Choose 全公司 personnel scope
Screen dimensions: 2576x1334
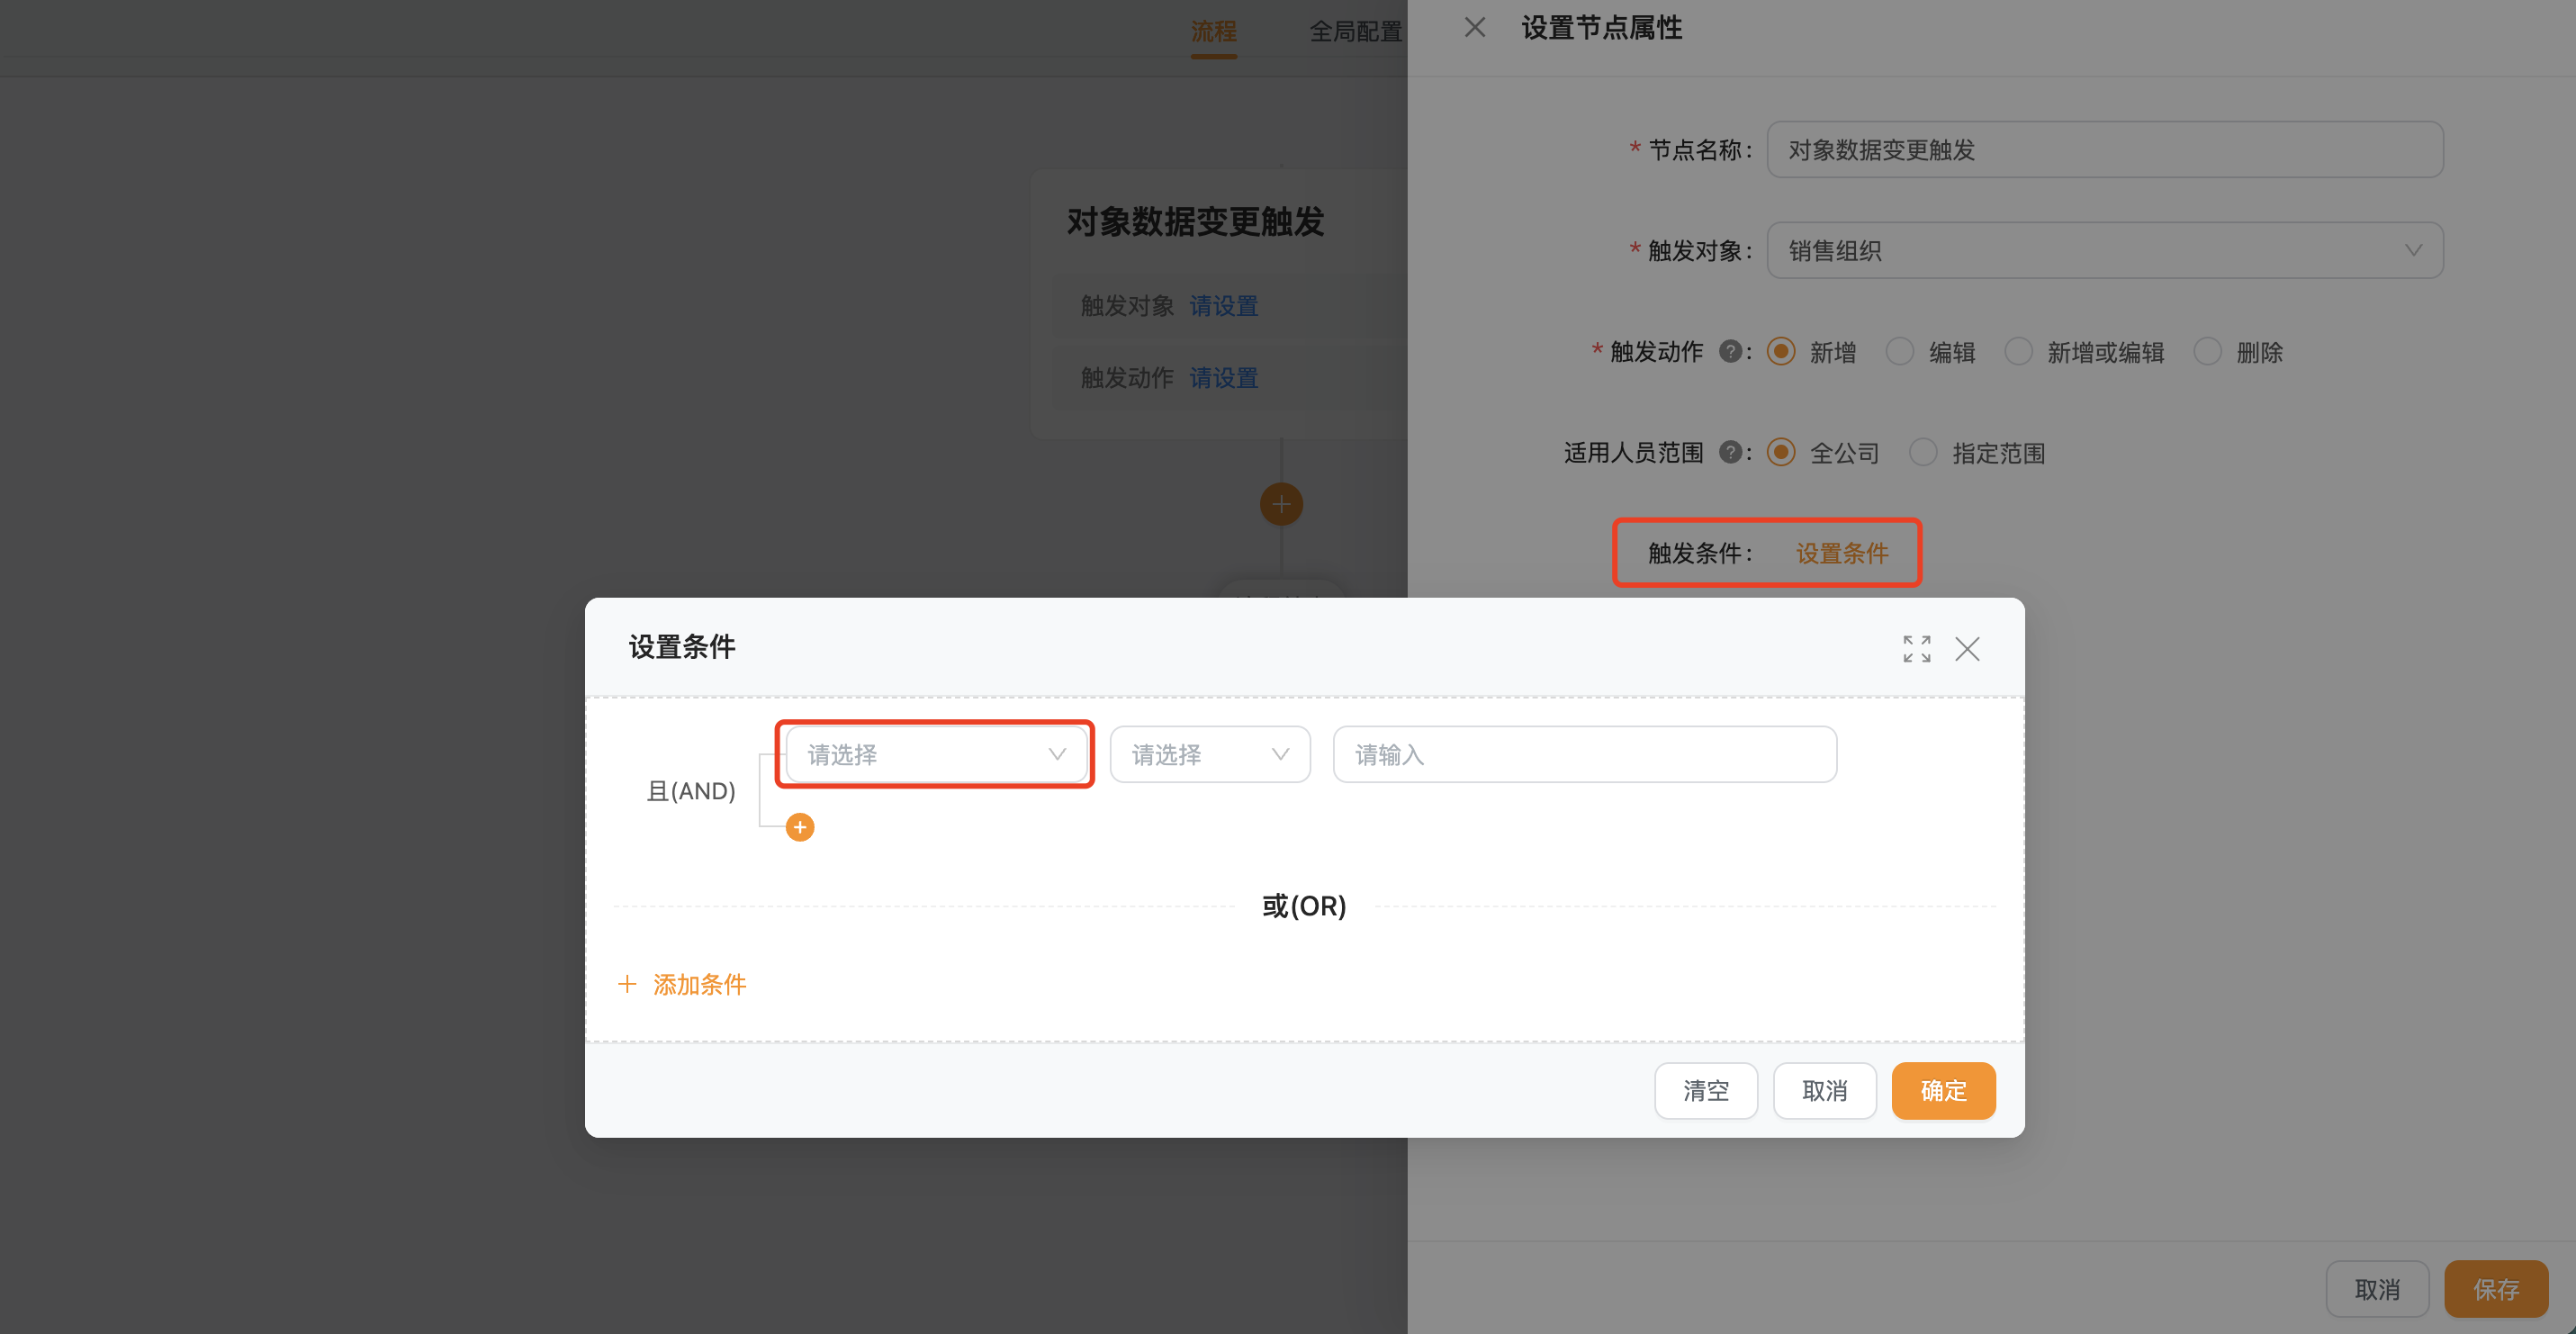click(1780, 453)
